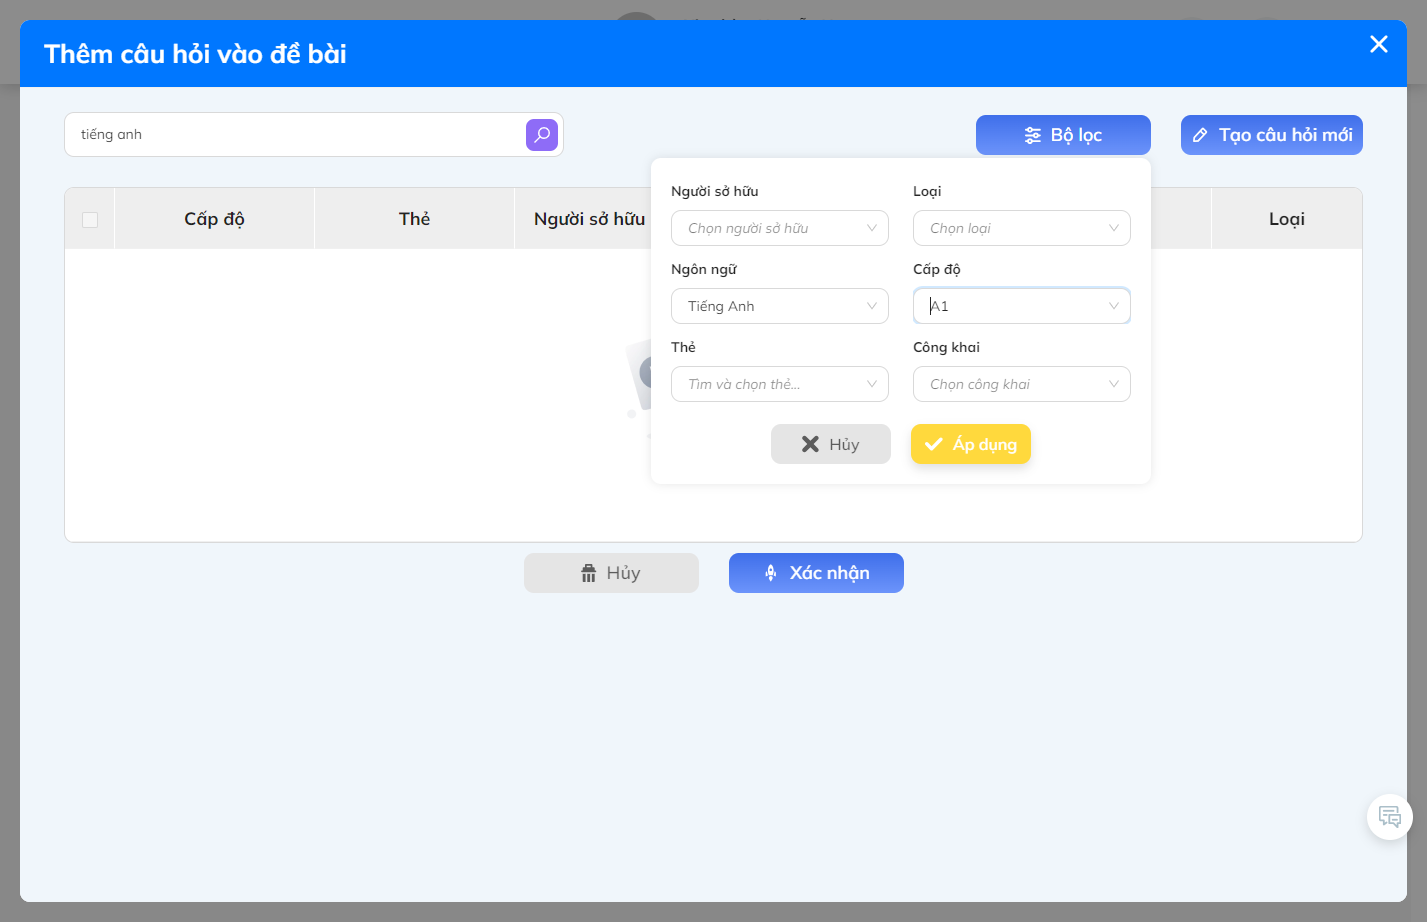Click Tạo câu hỏi mới button
Screen dimensions: 1427x922
(x=1271, y=135)
